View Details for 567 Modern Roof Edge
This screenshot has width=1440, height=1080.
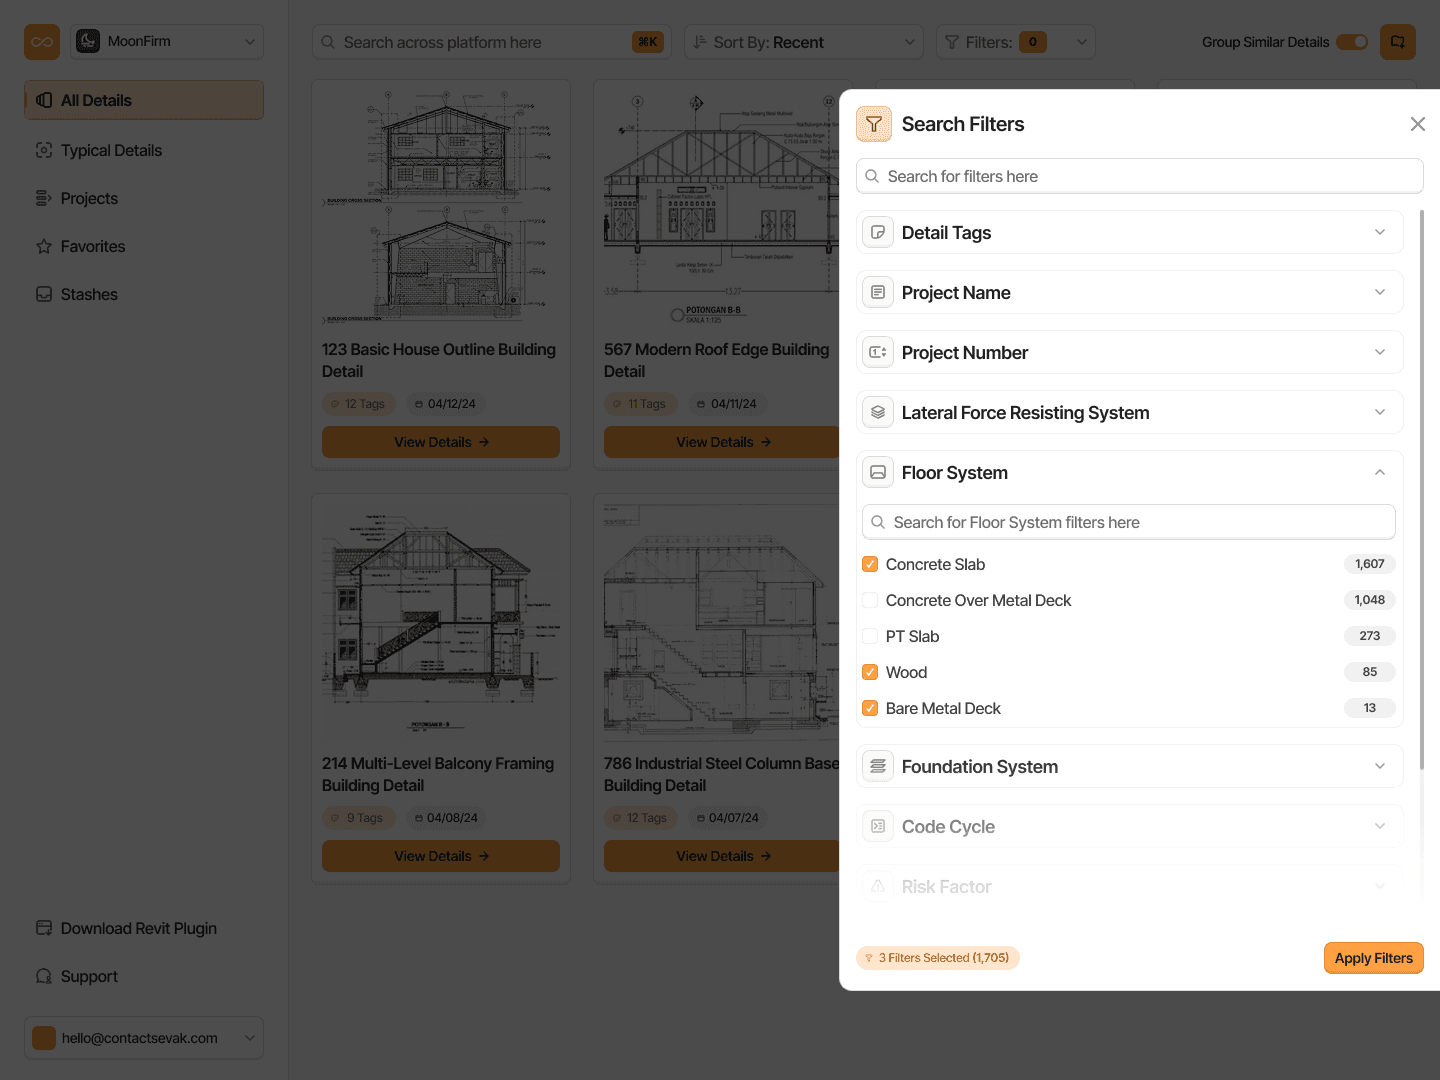click(722, 442)
